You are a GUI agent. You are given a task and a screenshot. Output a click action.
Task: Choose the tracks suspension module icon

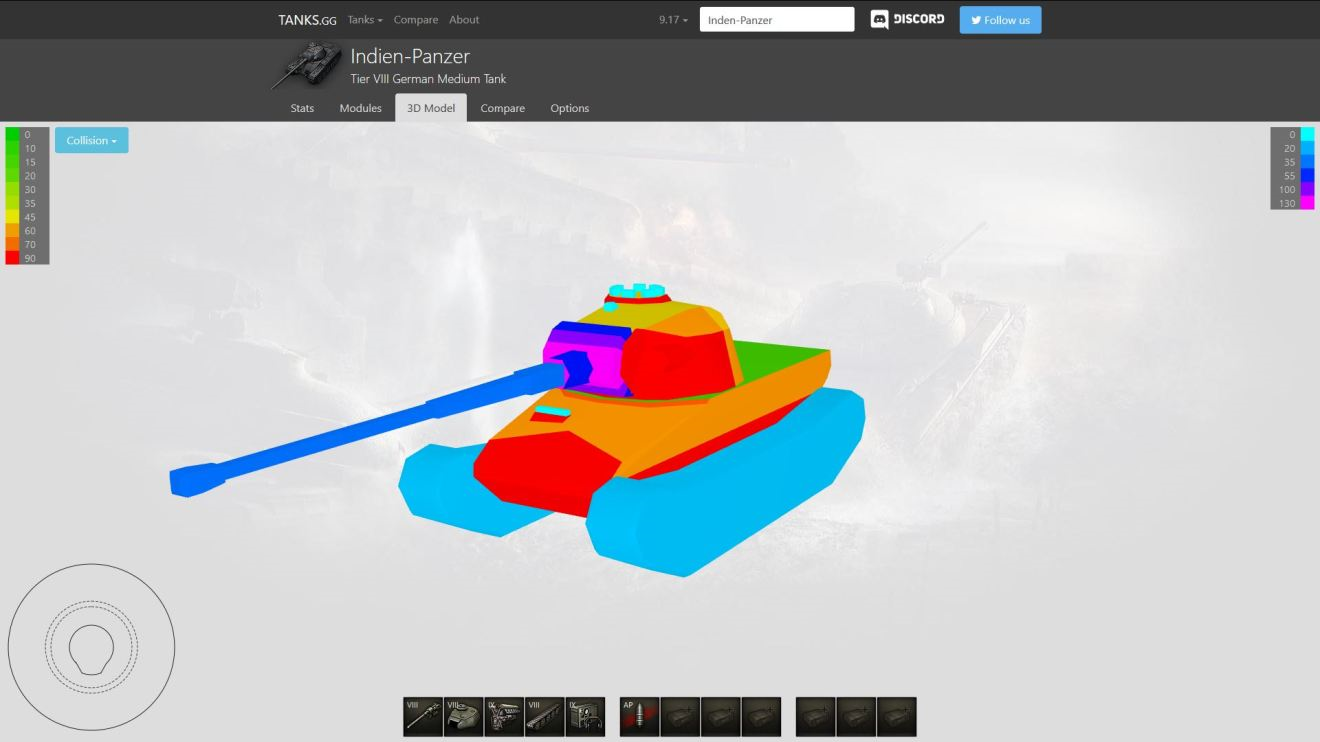tap(545, 717)
